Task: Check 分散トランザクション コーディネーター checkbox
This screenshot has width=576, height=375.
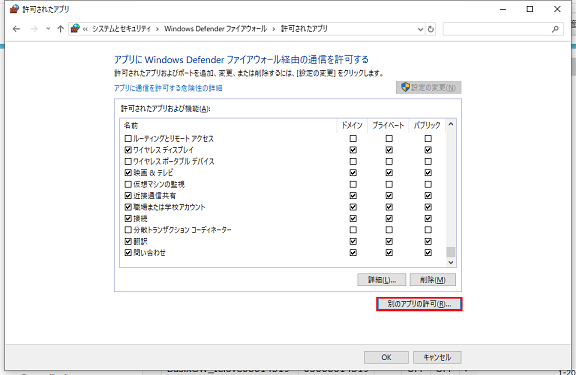Action: click(128, 230)
